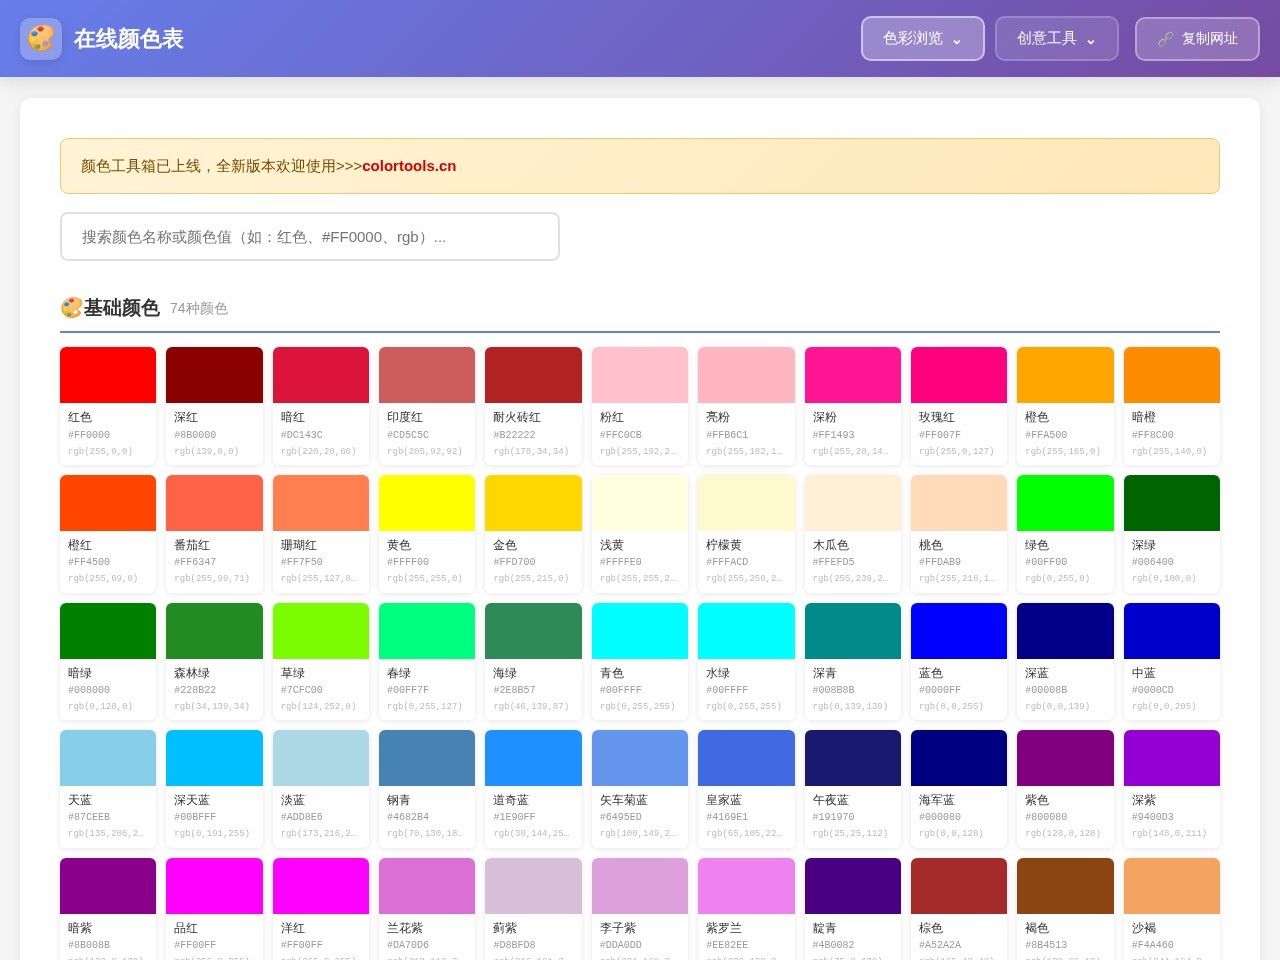Click the chevron arrow on 创意工具
This screenshot has width=1280, height=960.
[x=1090, y=40]
